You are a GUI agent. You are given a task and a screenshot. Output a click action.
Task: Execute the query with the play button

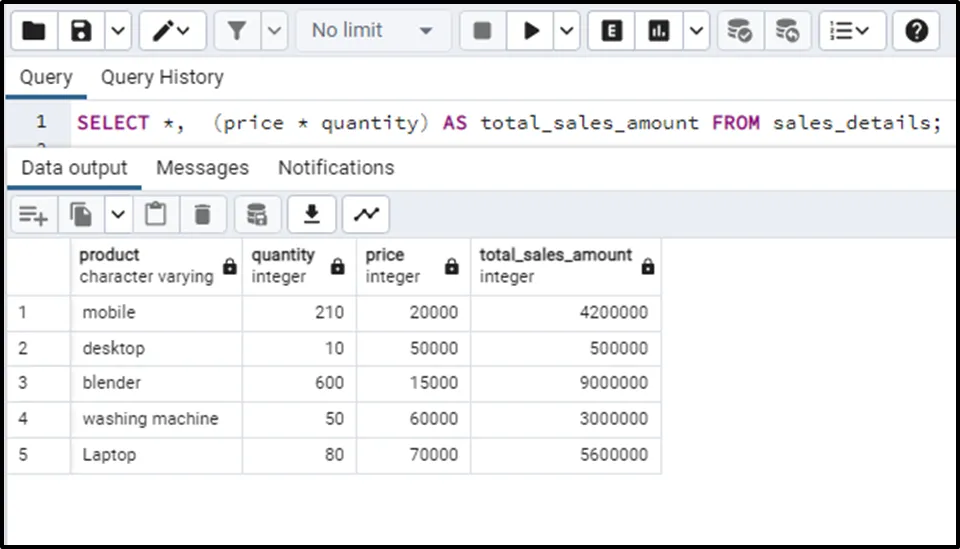pyautogui.click(x=530, y=31)
